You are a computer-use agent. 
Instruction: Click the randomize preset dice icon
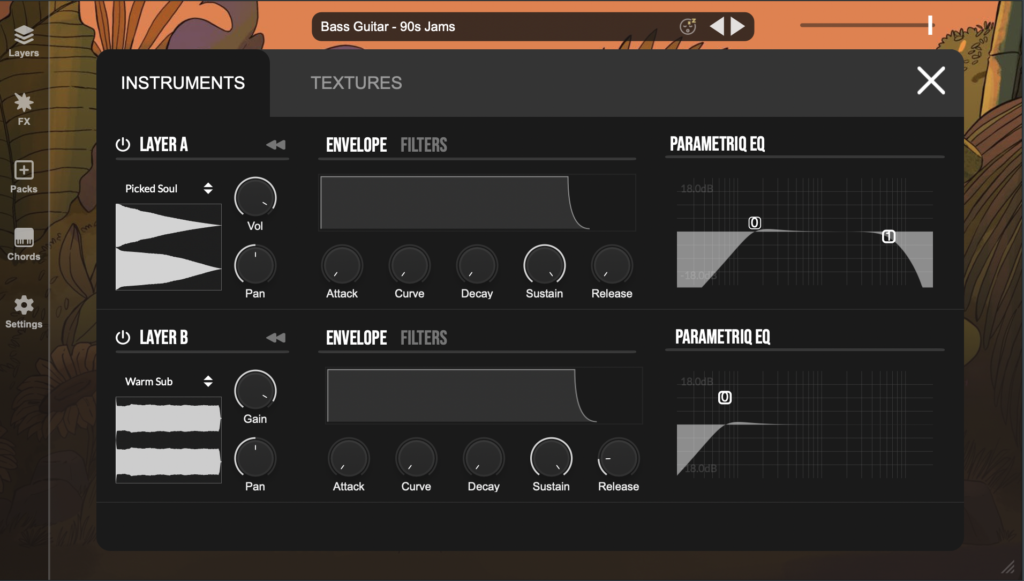[688, 27]
